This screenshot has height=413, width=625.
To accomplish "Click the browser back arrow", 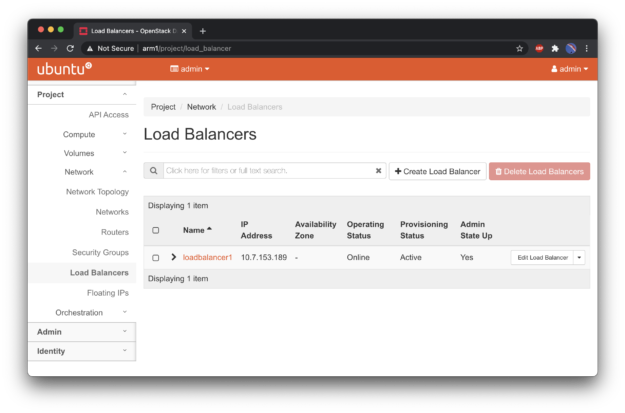I will 39,48.
